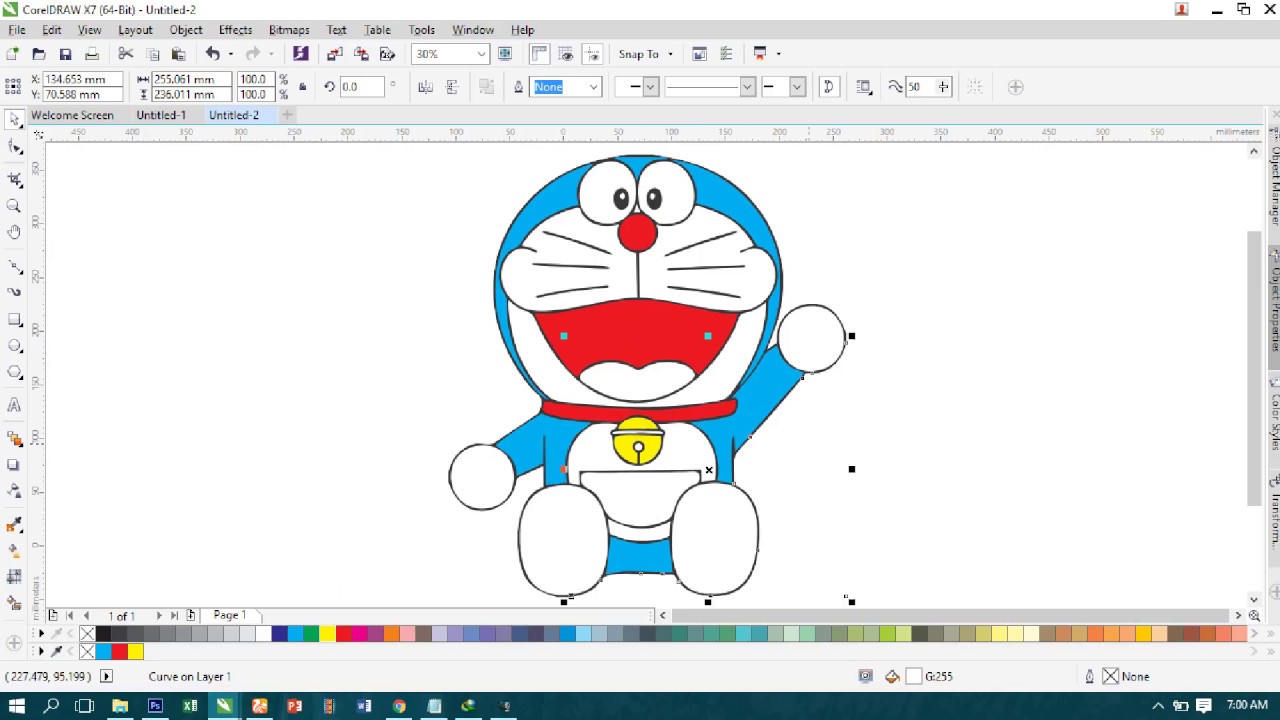Paste from clipboard icon
Viewport: 1280px width, 720px height.
click(179, 54)
